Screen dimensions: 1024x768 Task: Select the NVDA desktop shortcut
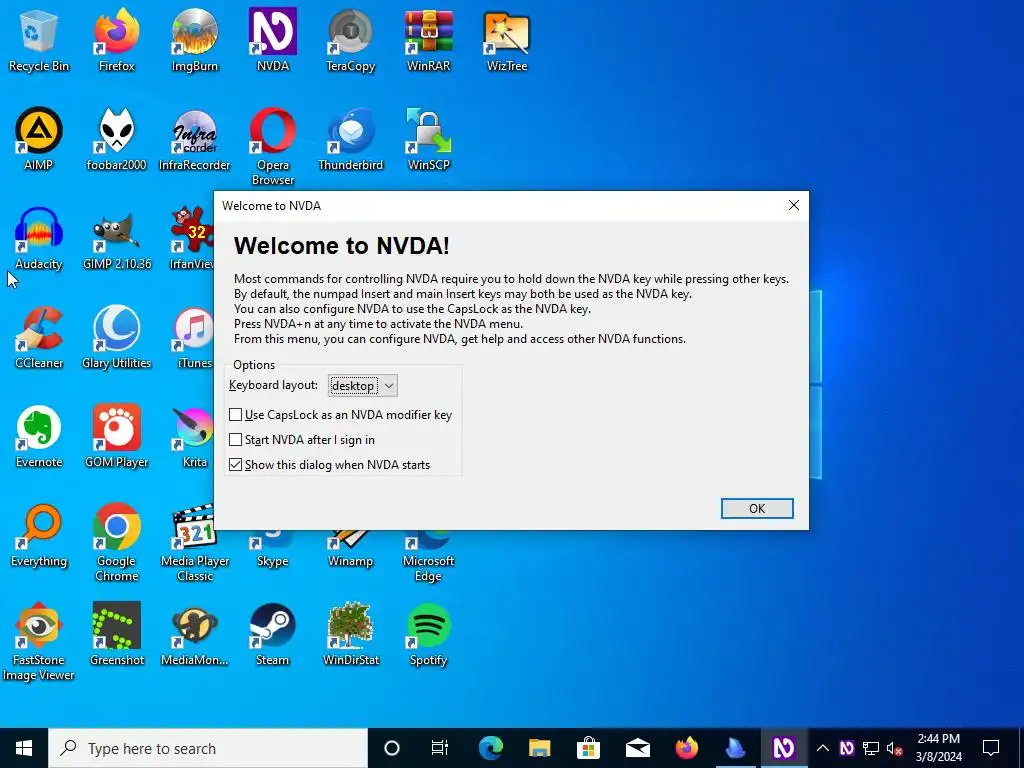(x=273, y=40)
